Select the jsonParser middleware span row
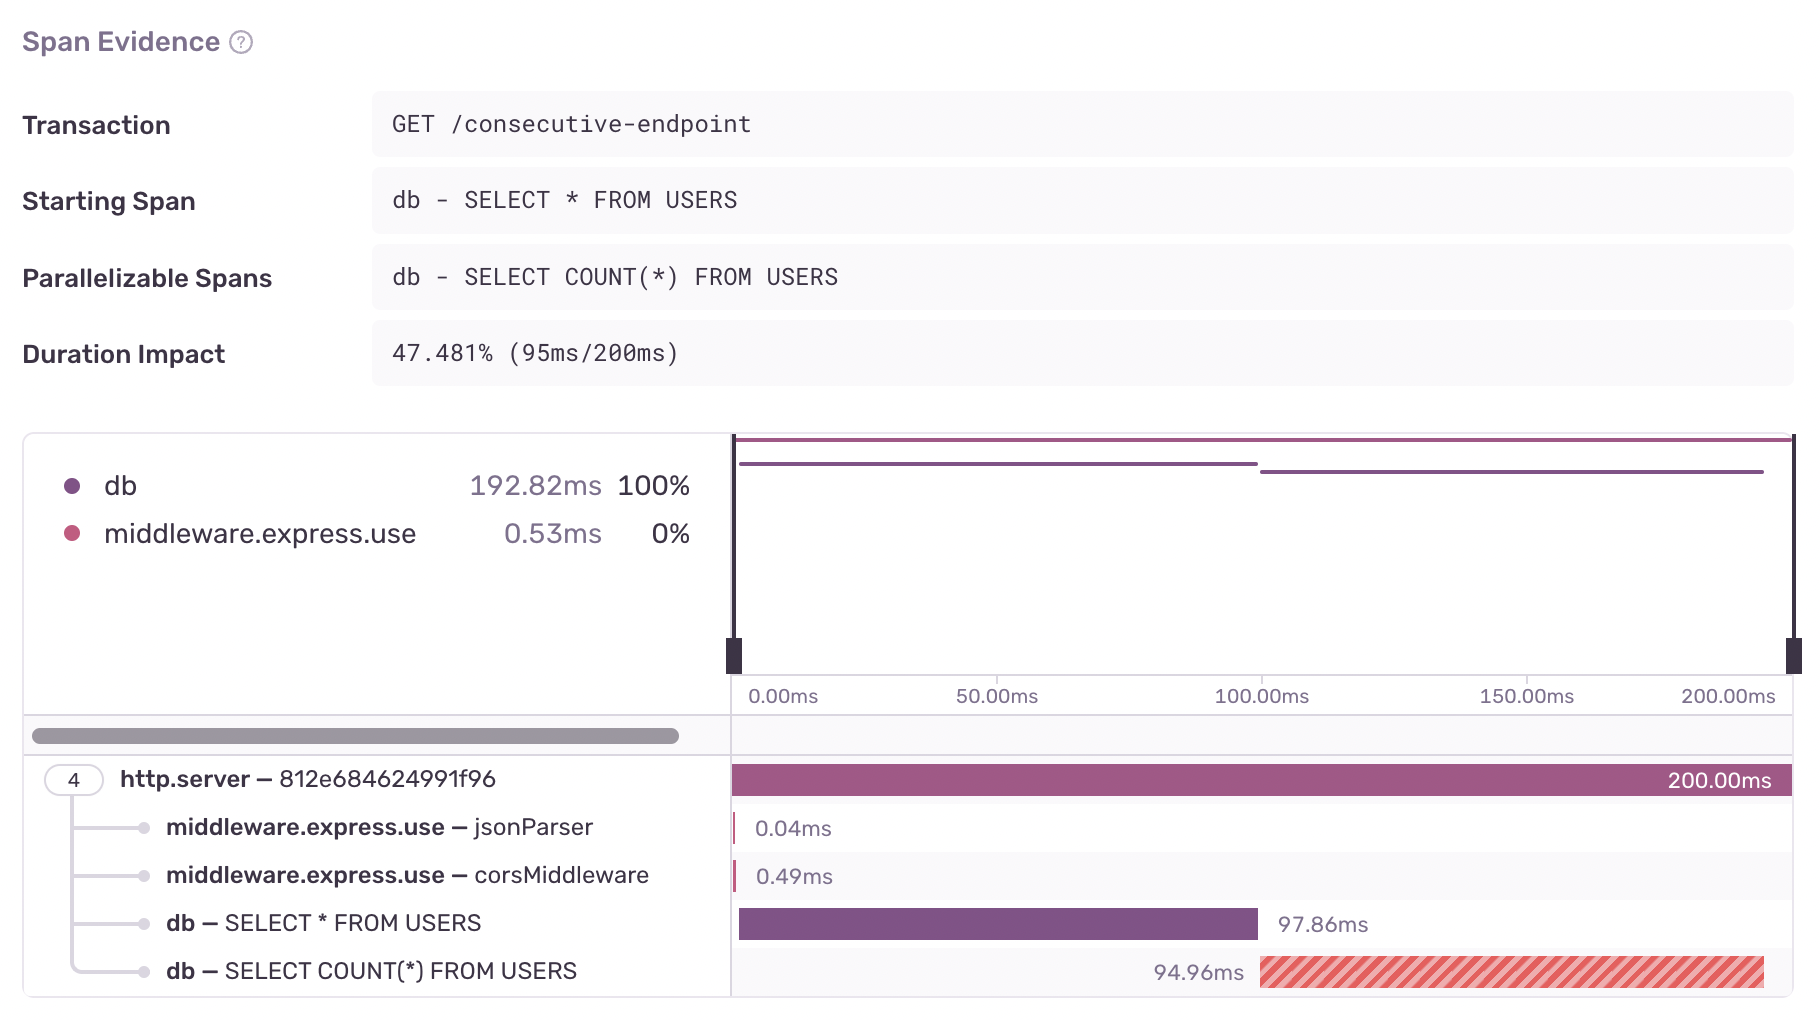 [379, 828]
